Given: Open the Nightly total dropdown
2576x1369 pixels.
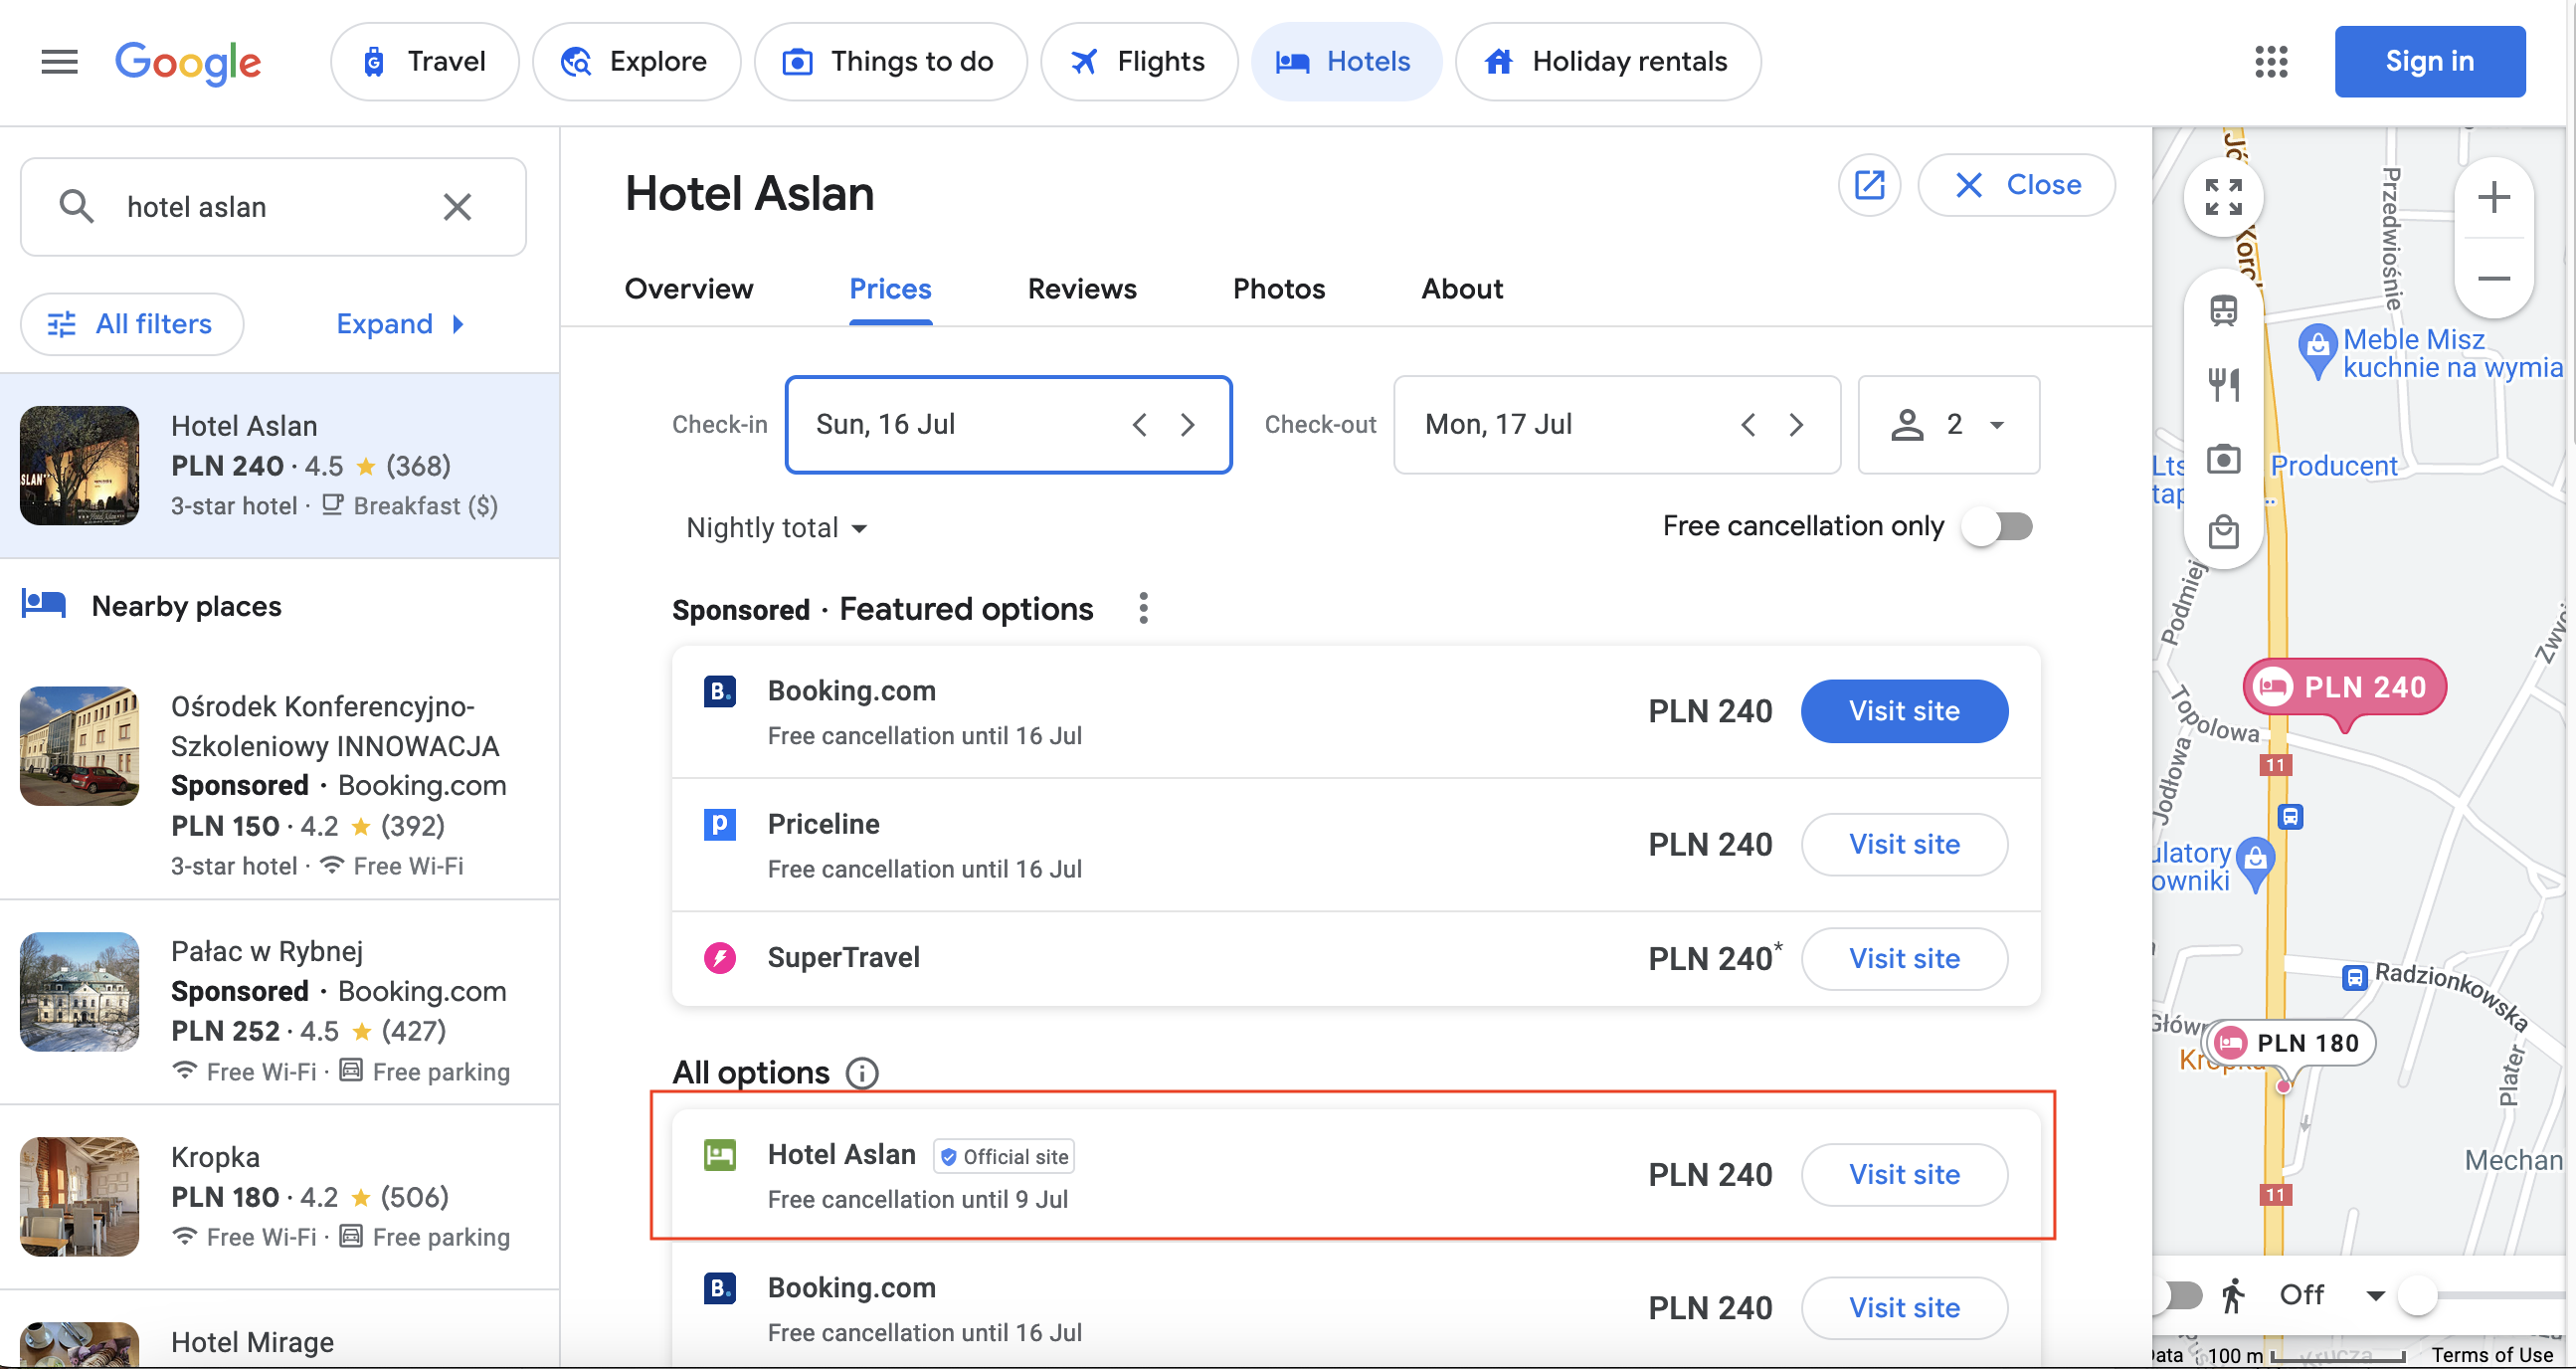Looking at the screenshot, I should (777, 527).
